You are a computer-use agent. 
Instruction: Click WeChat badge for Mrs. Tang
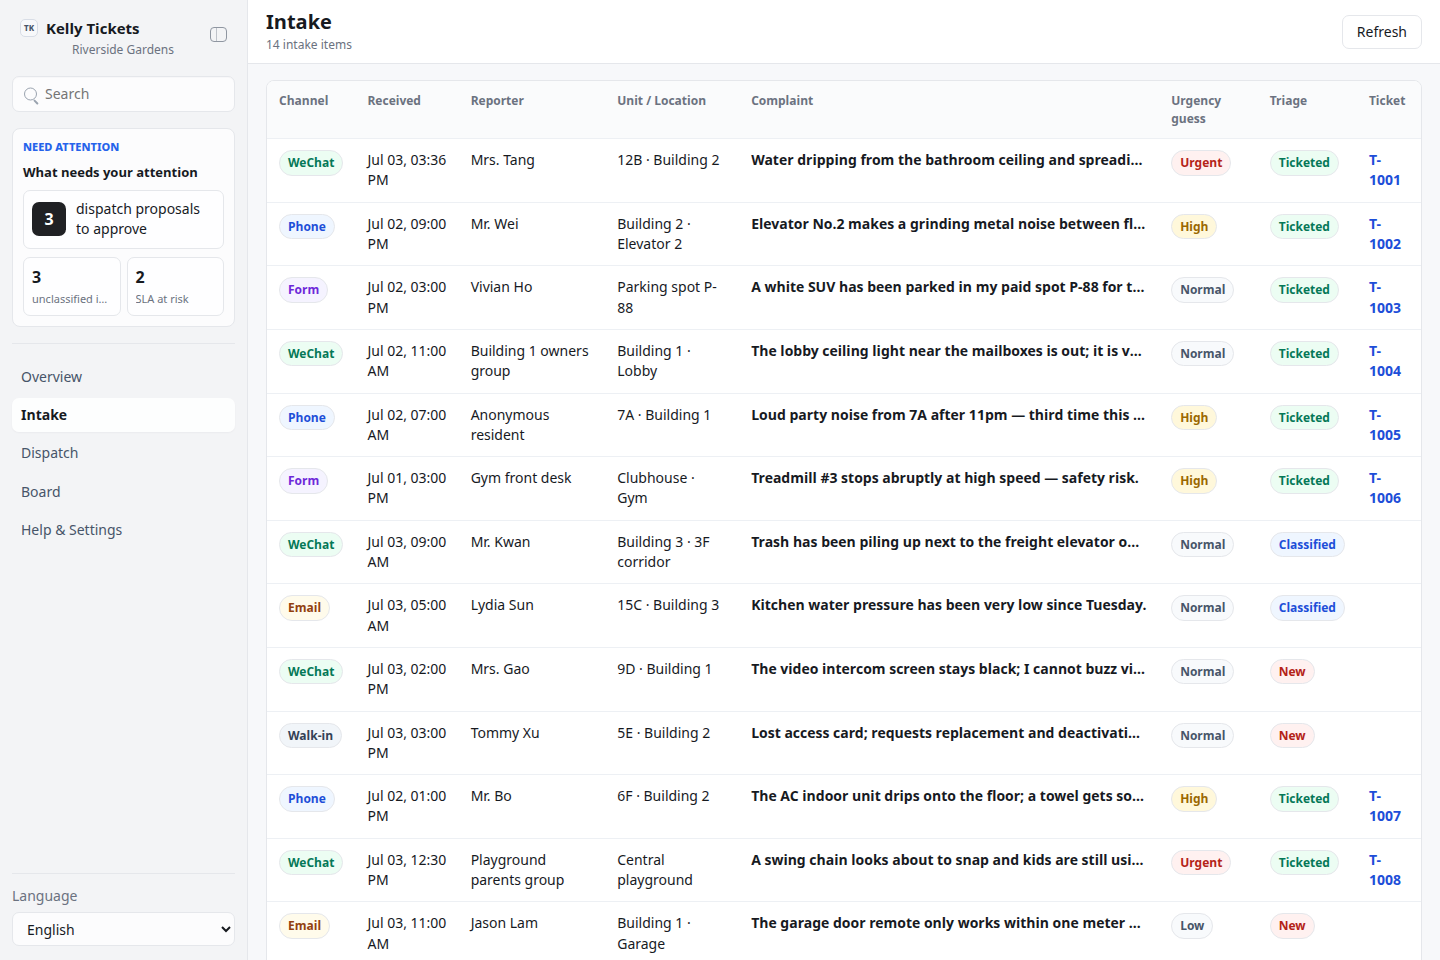(311, 163)
